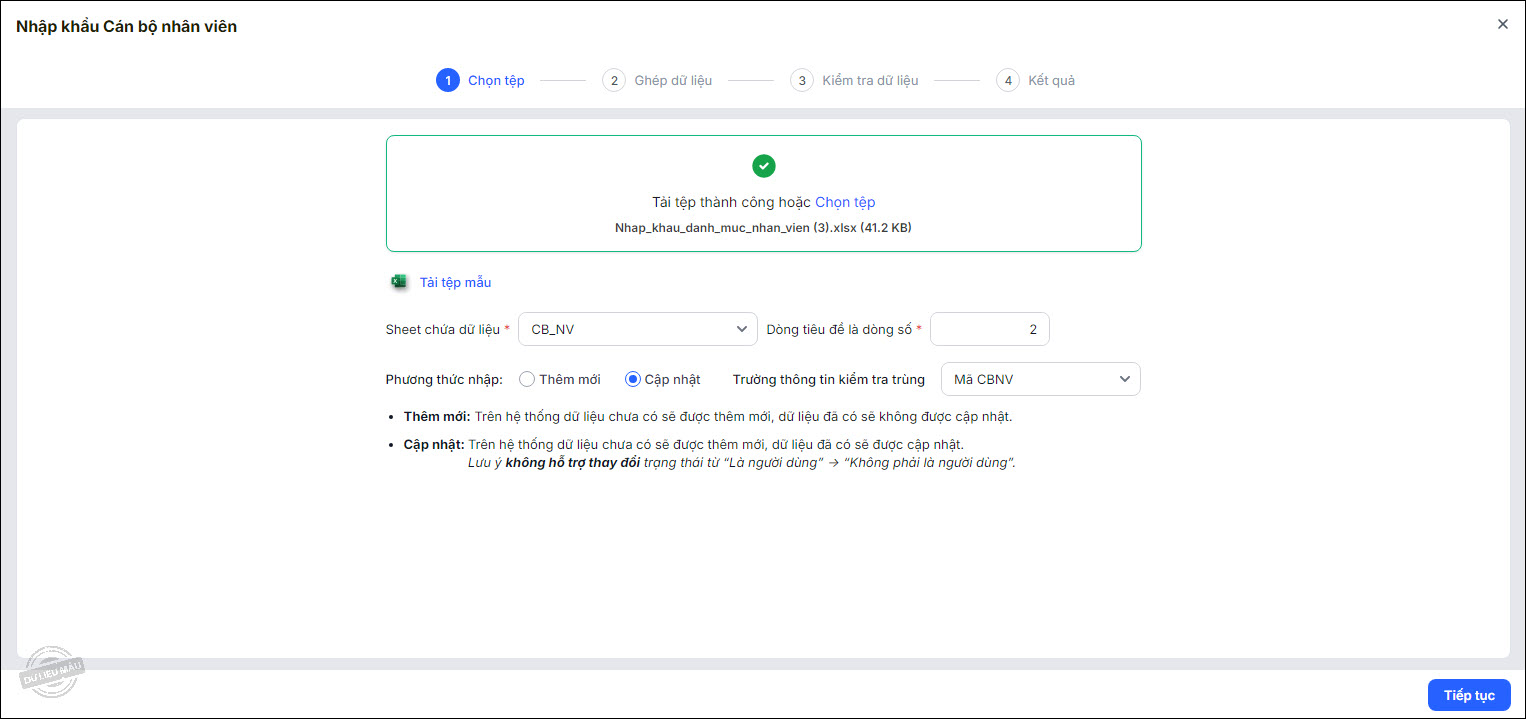Click step 3 circle number icon
Image resolution: width=1526 pixels, height=719 pixels.
point(801,80)
